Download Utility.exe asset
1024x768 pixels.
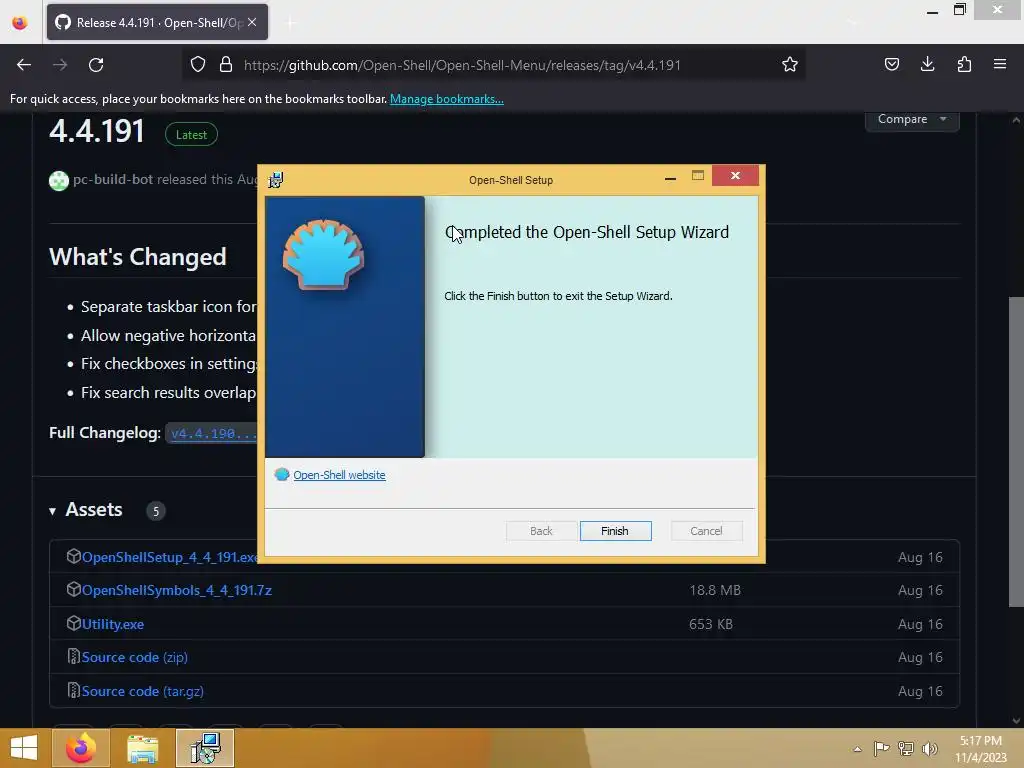[113, 624]
